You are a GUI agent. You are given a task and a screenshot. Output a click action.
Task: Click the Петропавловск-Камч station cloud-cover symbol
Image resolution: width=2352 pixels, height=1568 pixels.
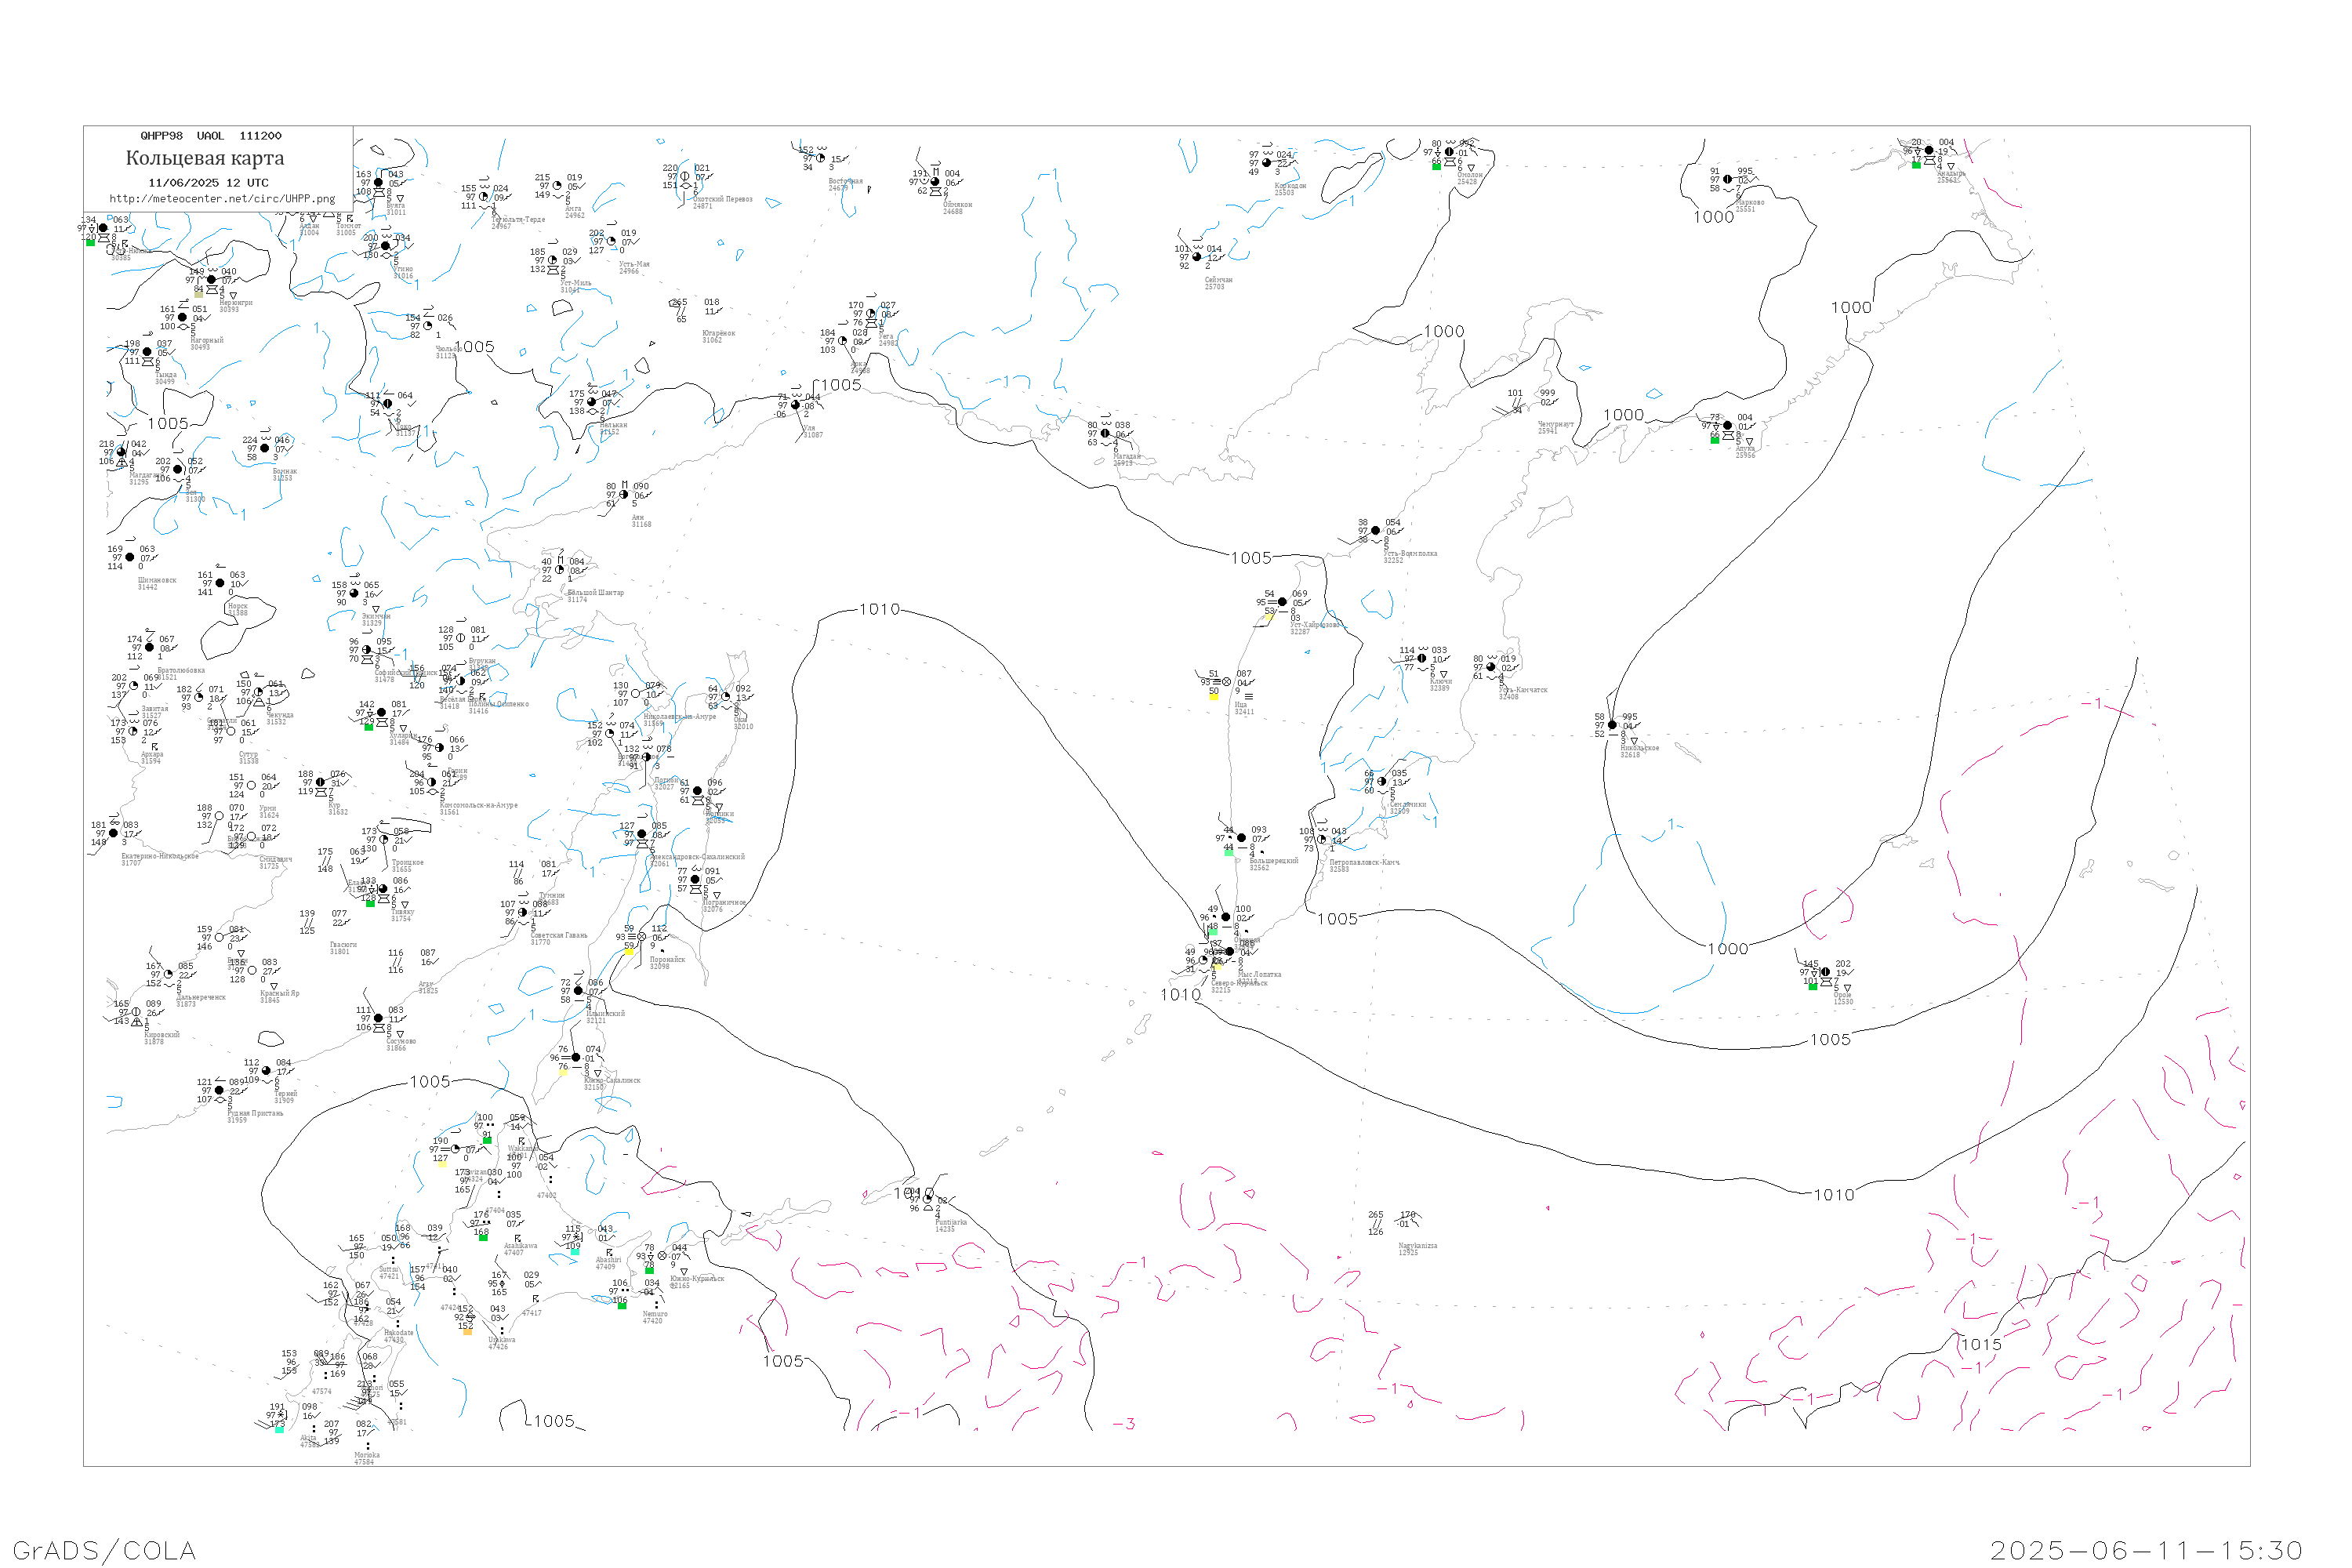[1322, 840]
